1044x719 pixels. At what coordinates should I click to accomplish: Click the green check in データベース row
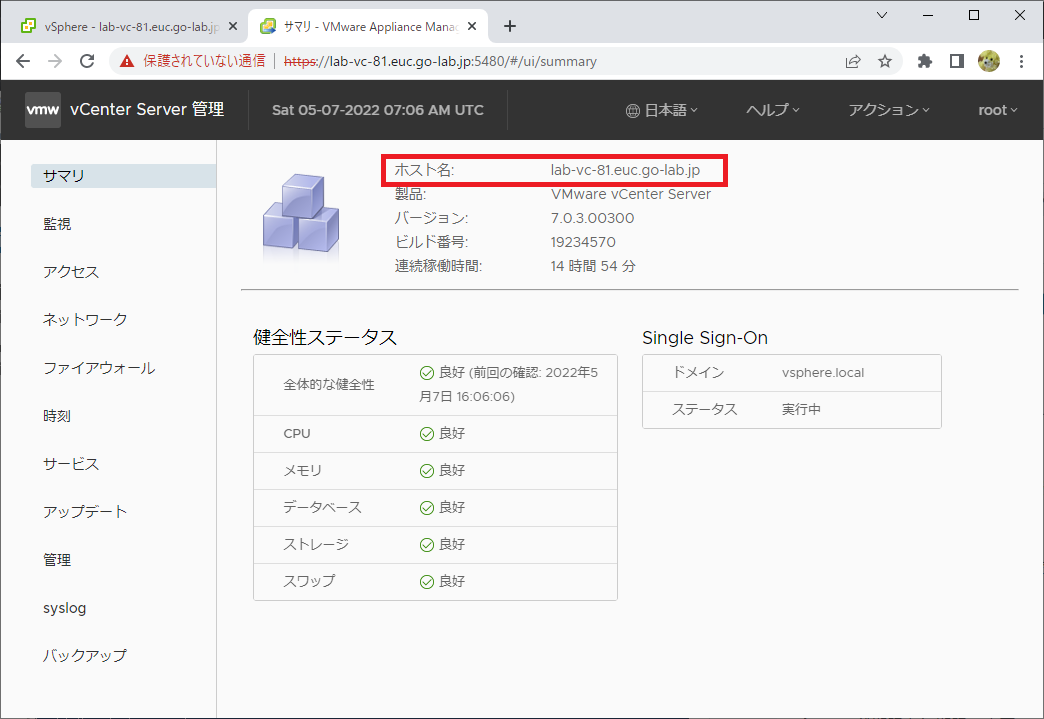point(427,508)
